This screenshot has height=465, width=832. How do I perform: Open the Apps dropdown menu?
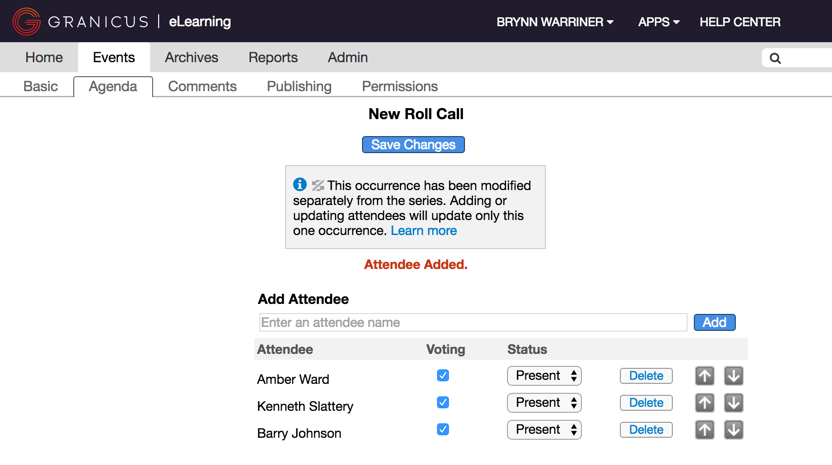coord(658,22)
